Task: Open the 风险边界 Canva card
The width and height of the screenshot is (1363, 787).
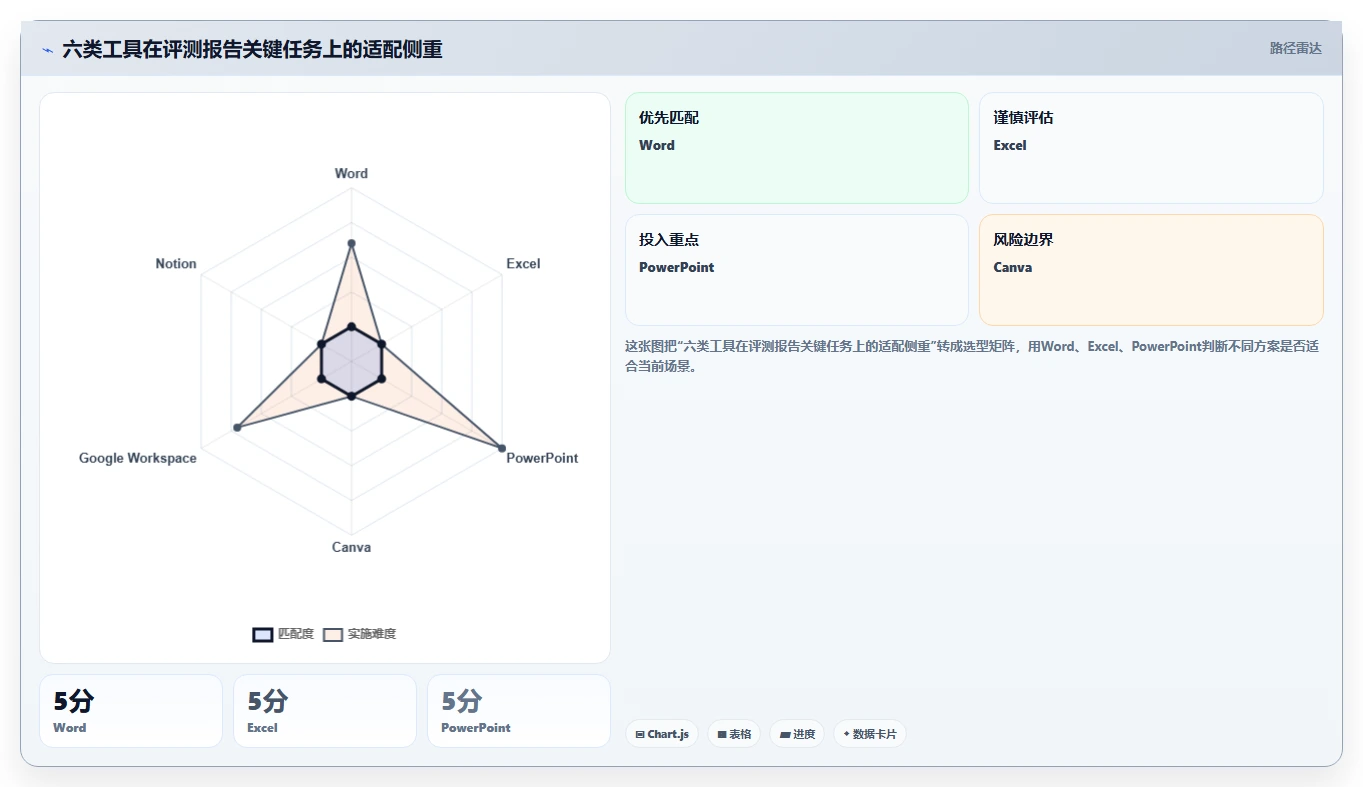Action: pos(1151,270)
